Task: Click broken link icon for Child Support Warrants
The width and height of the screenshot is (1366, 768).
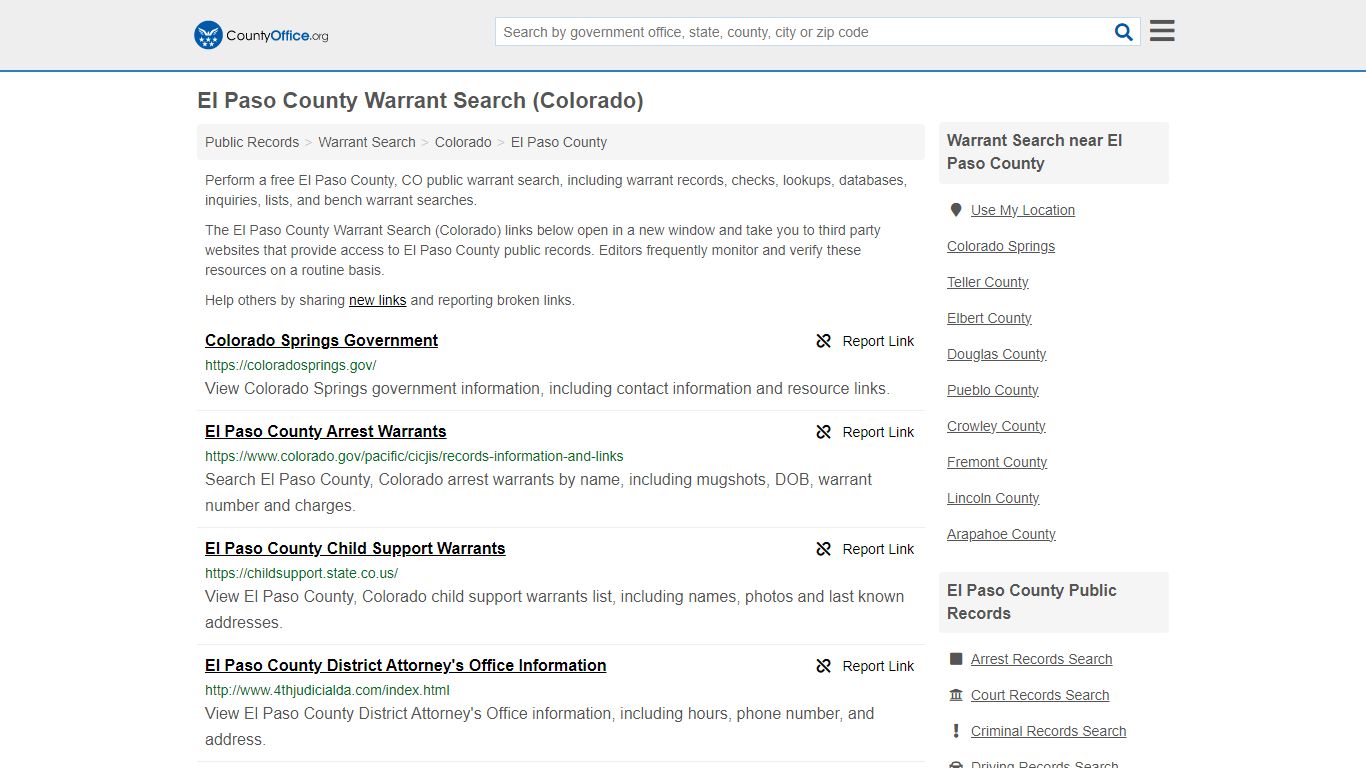Action: 823,549
